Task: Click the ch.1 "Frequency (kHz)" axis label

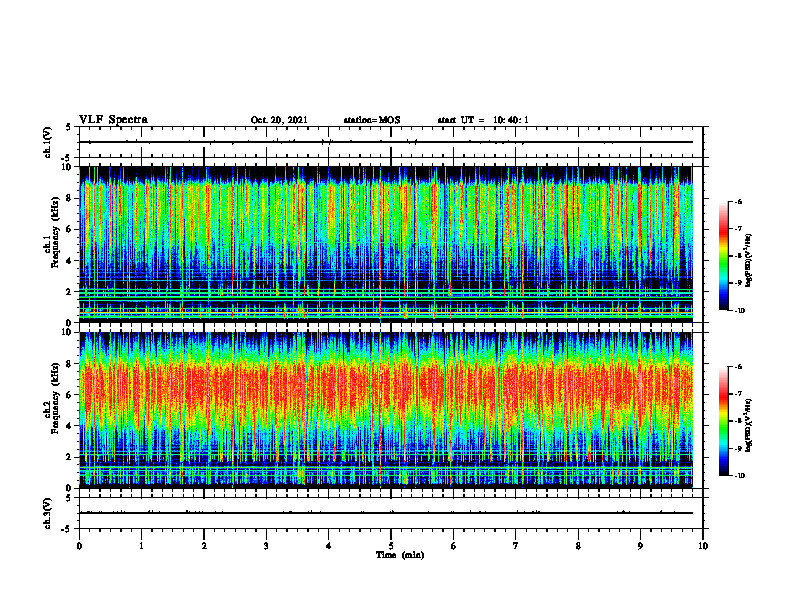Action: (55, 233)
